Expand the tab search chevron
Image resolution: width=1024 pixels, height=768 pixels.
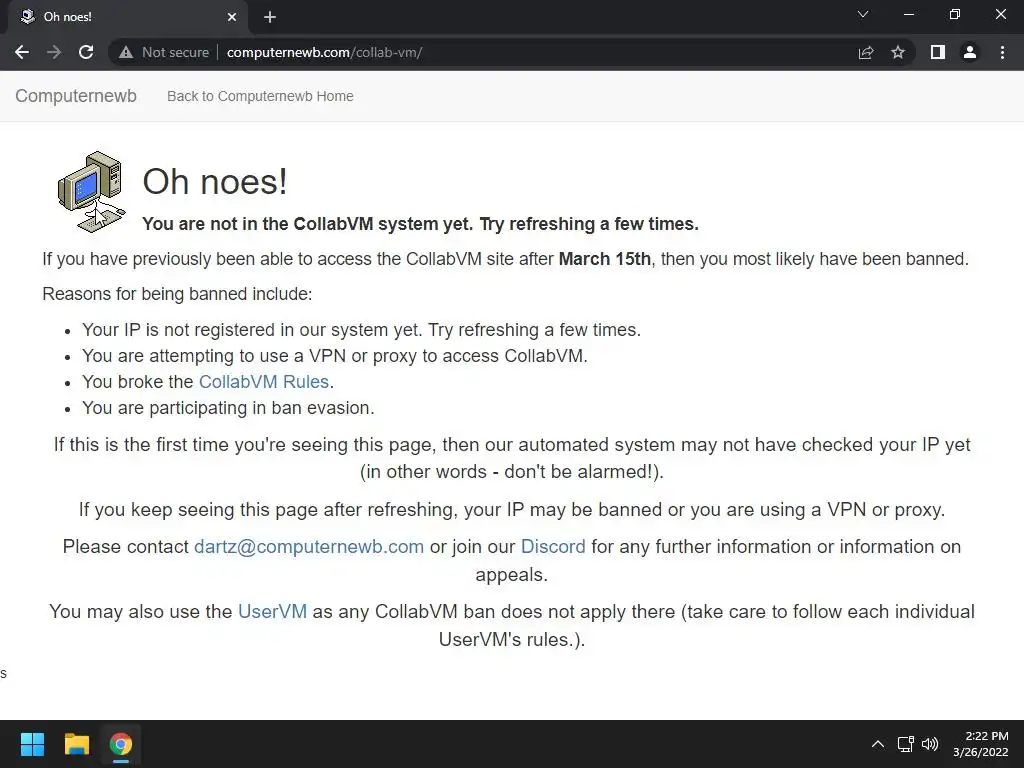863,14
